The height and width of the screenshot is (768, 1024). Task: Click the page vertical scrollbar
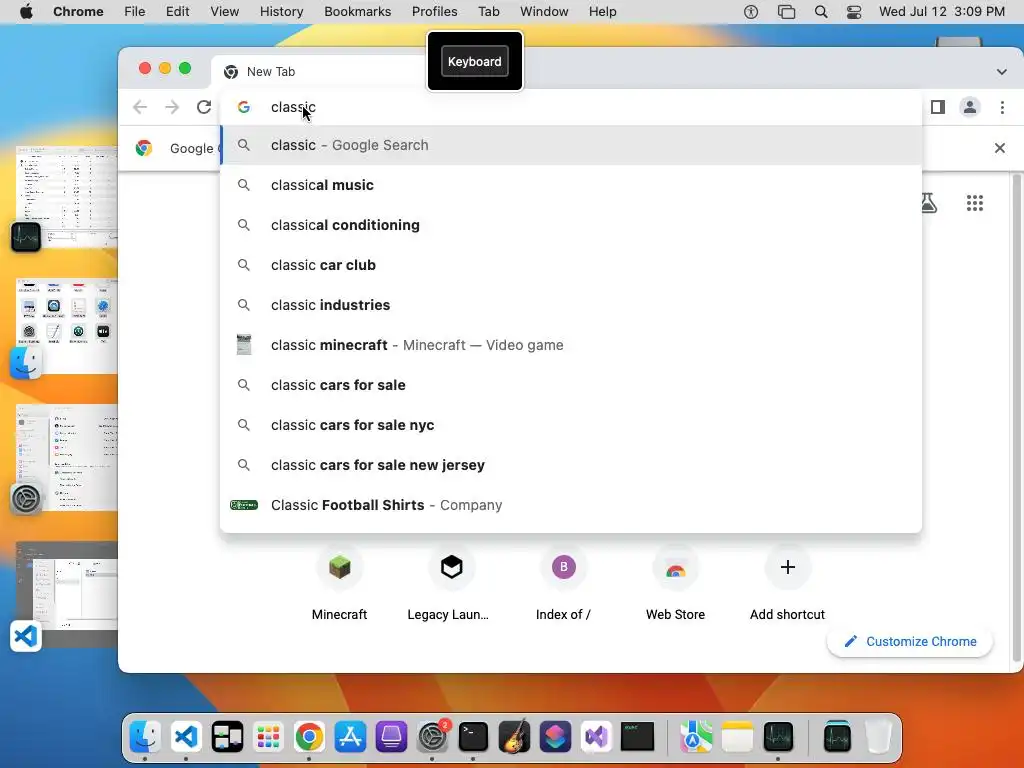tap(1016, 418)
